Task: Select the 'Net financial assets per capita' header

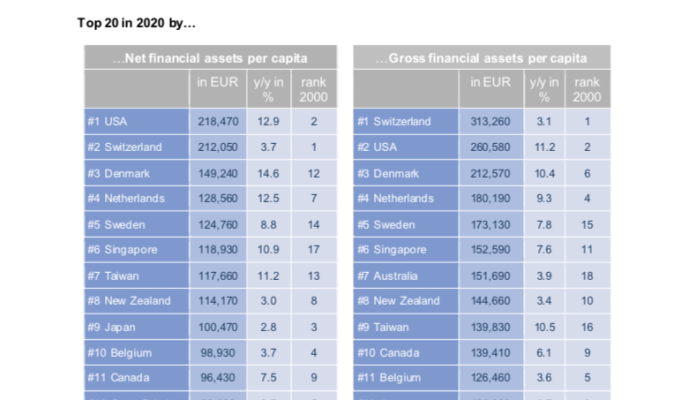Action: [210, 58]
